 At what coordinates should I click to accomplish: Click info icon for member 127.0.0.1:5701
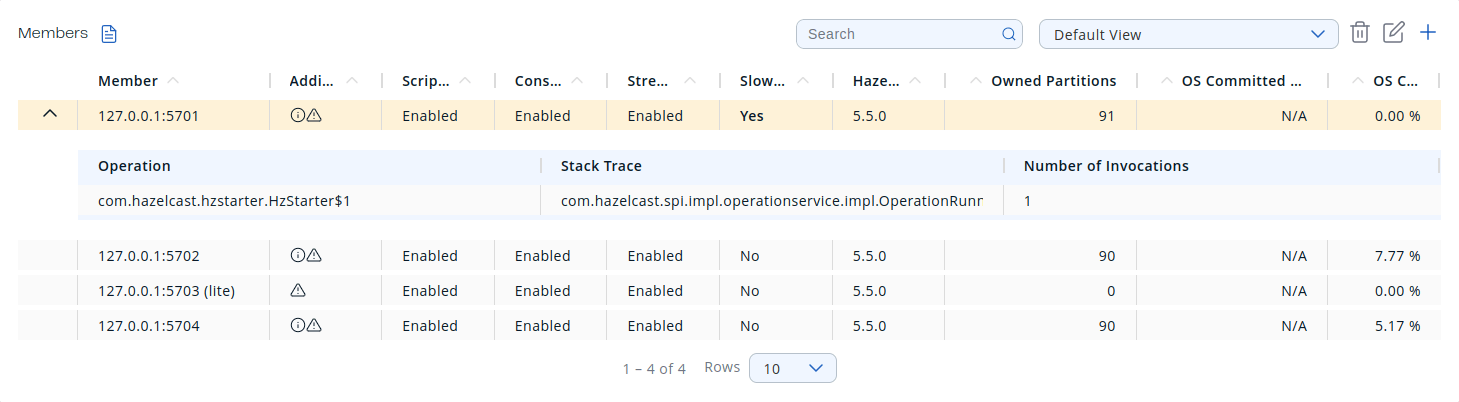(x=297, y=116)
